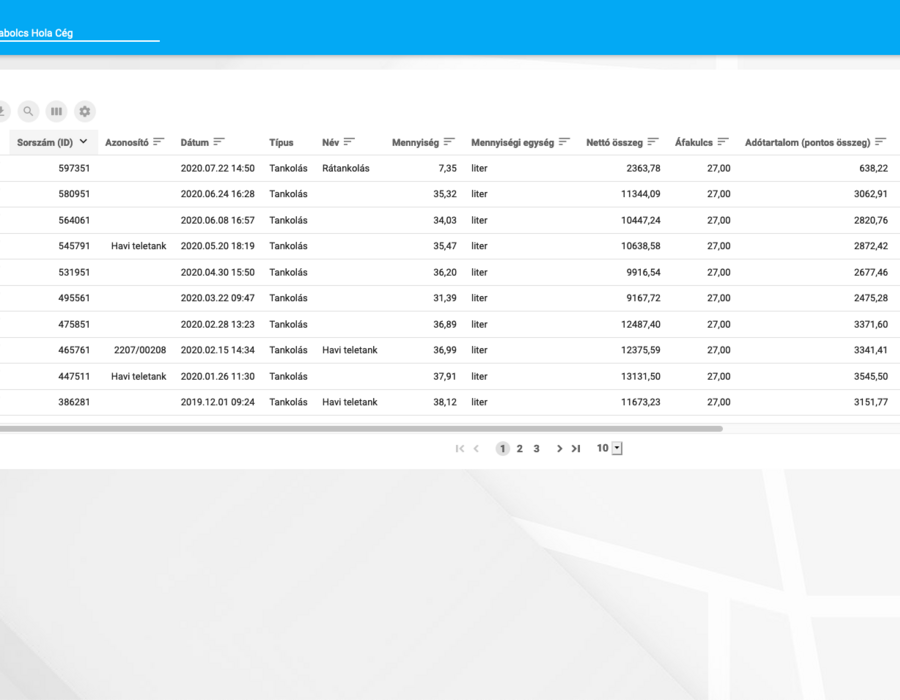
Task: Click Havi teletank identifier in row 545791
Action: 138,246
